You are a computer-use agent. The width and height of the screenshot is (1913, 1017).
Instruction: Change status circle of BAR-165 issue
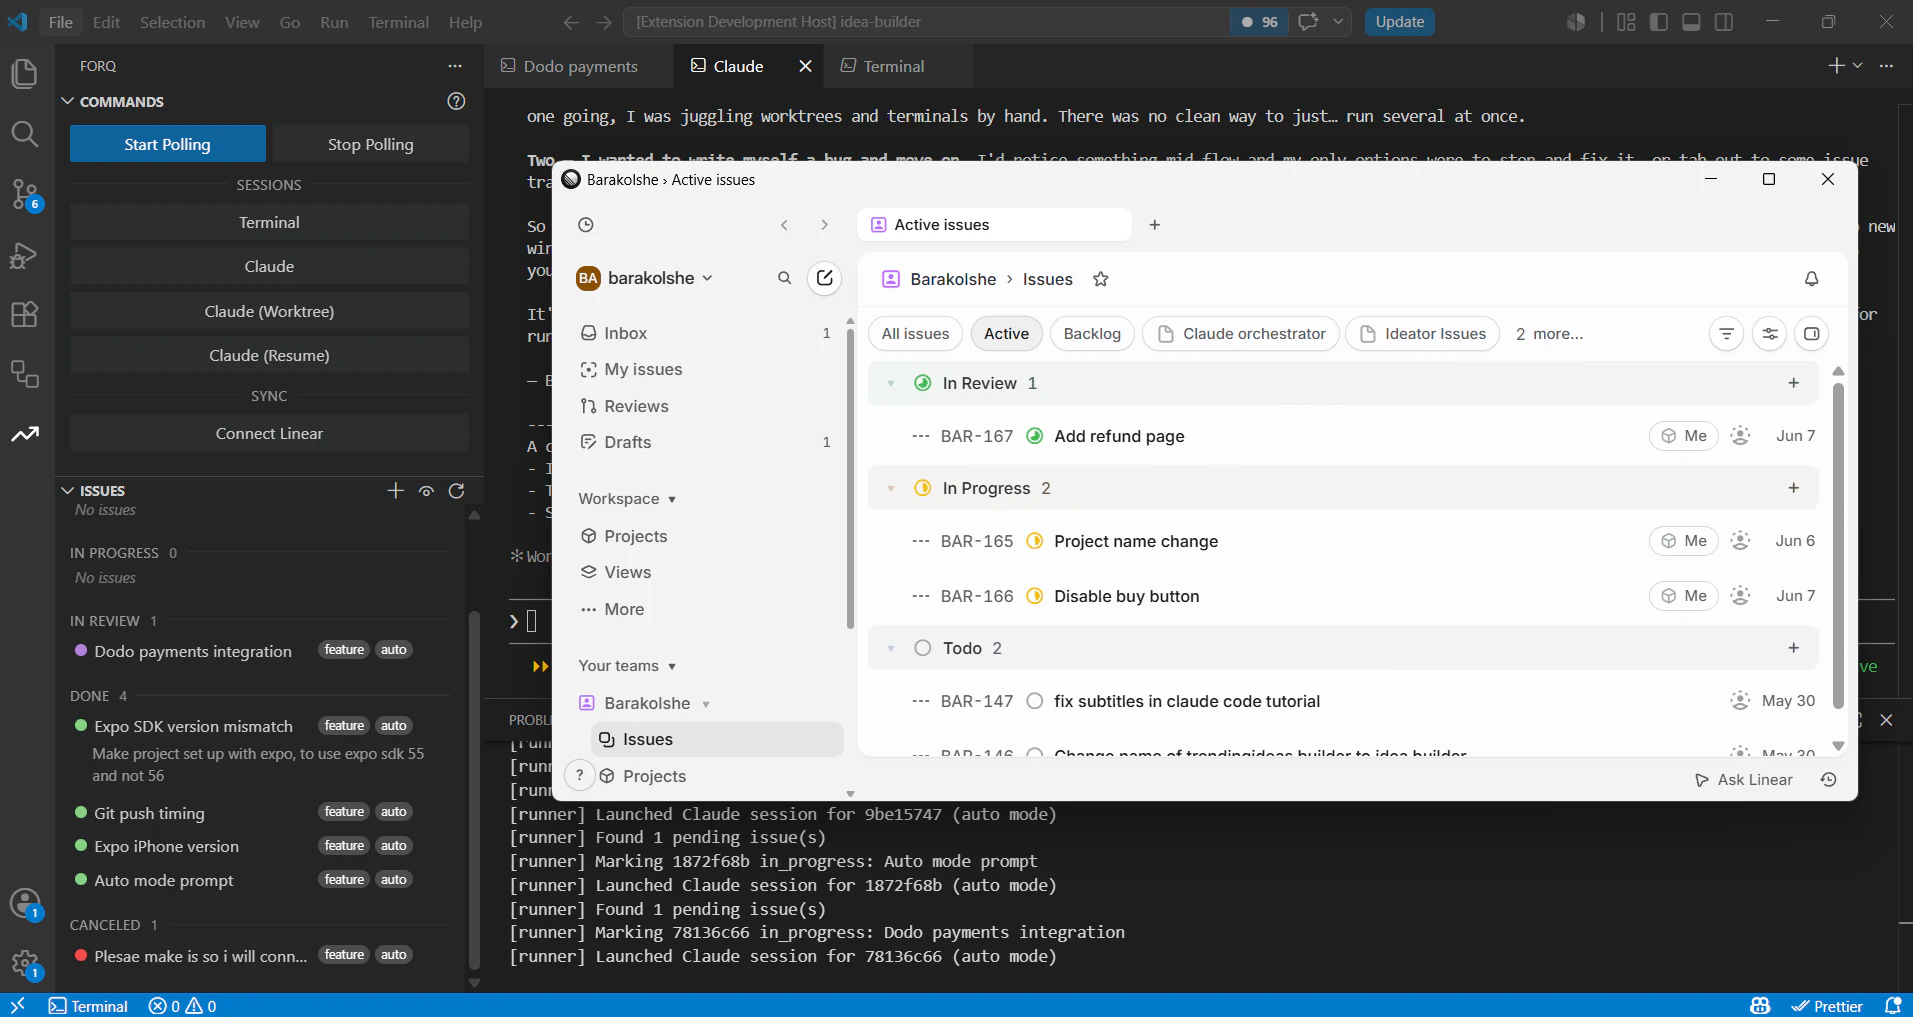(1035, 541)
